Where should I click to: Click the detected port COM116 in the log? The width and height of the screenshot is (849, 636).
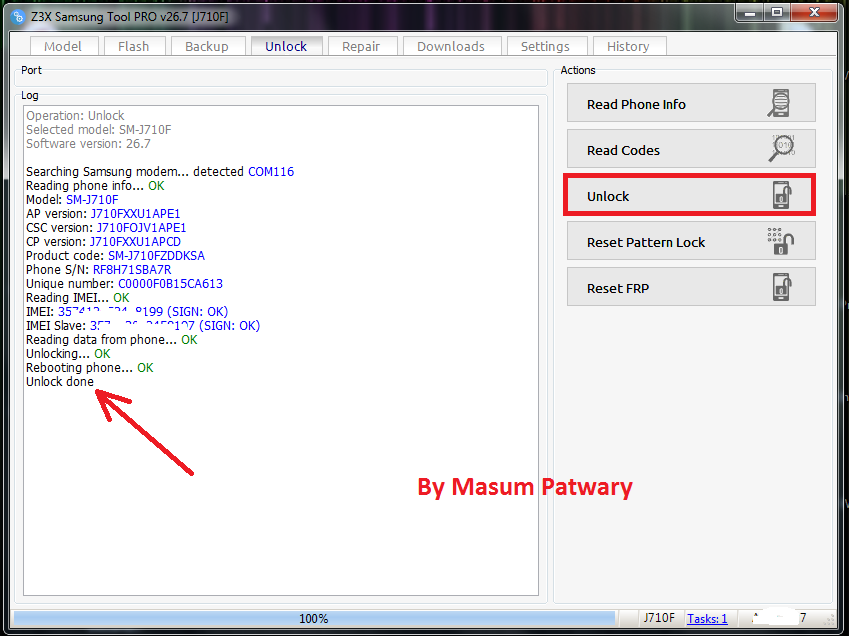[x=271, y=172]
